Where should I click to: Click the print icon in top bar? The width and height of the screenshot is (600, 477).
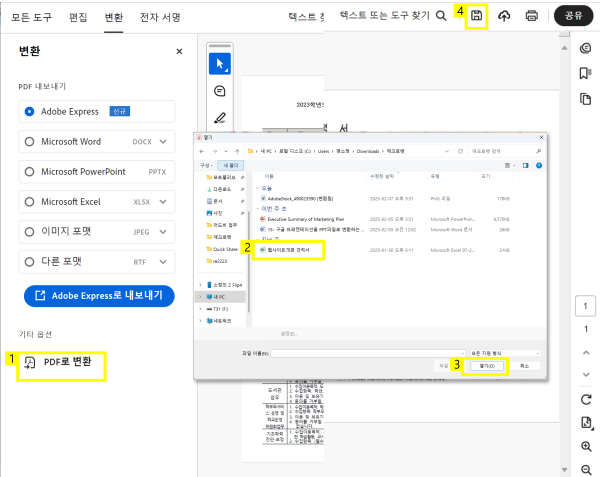[x=532, y=16]
